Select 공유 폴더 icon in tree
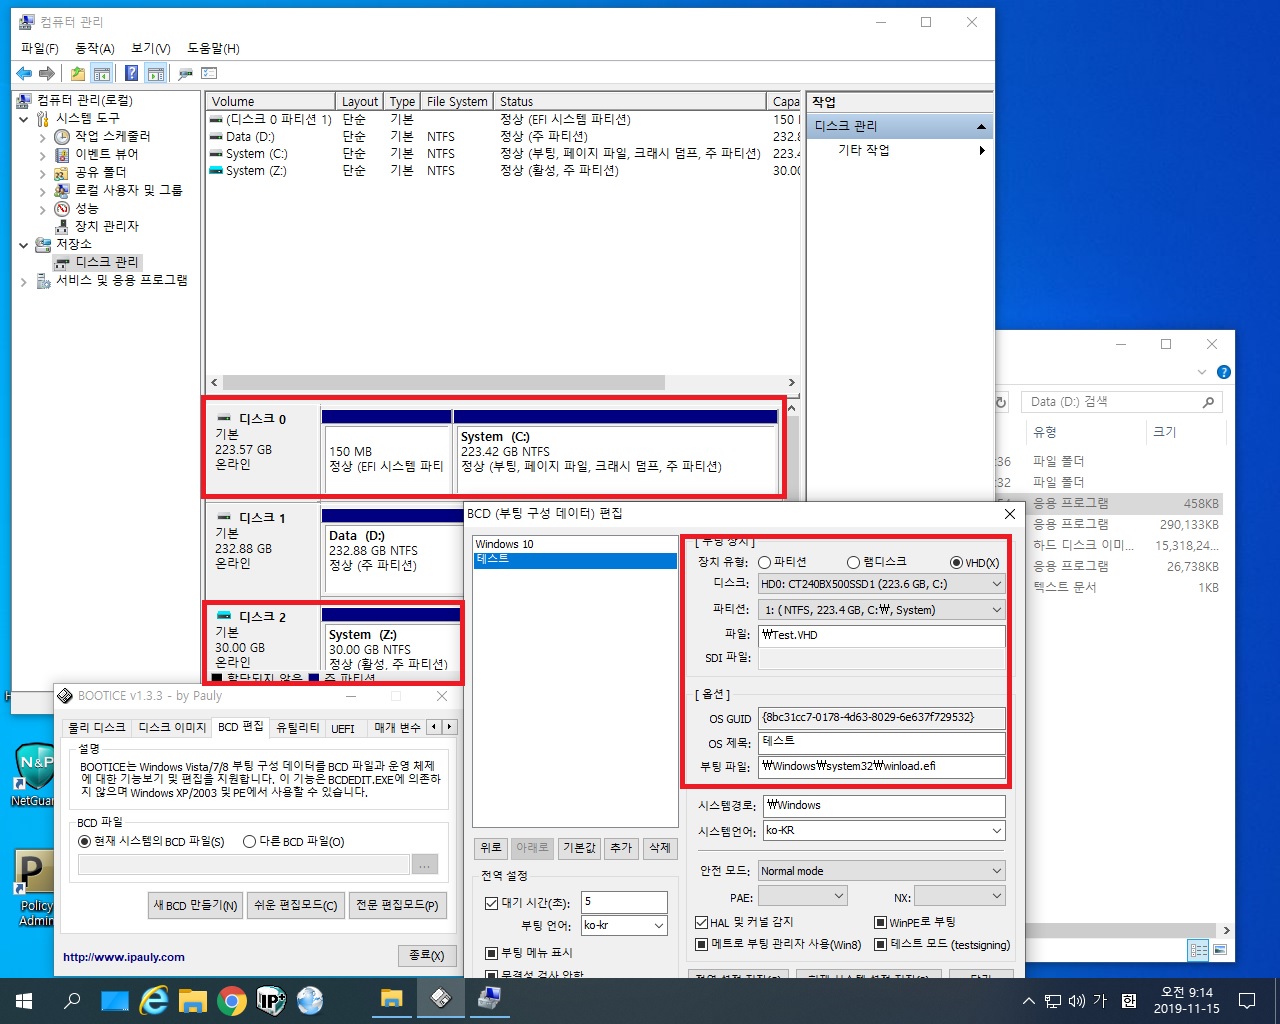Screen dimensions: 1280x1024 [x=62, y=172]
